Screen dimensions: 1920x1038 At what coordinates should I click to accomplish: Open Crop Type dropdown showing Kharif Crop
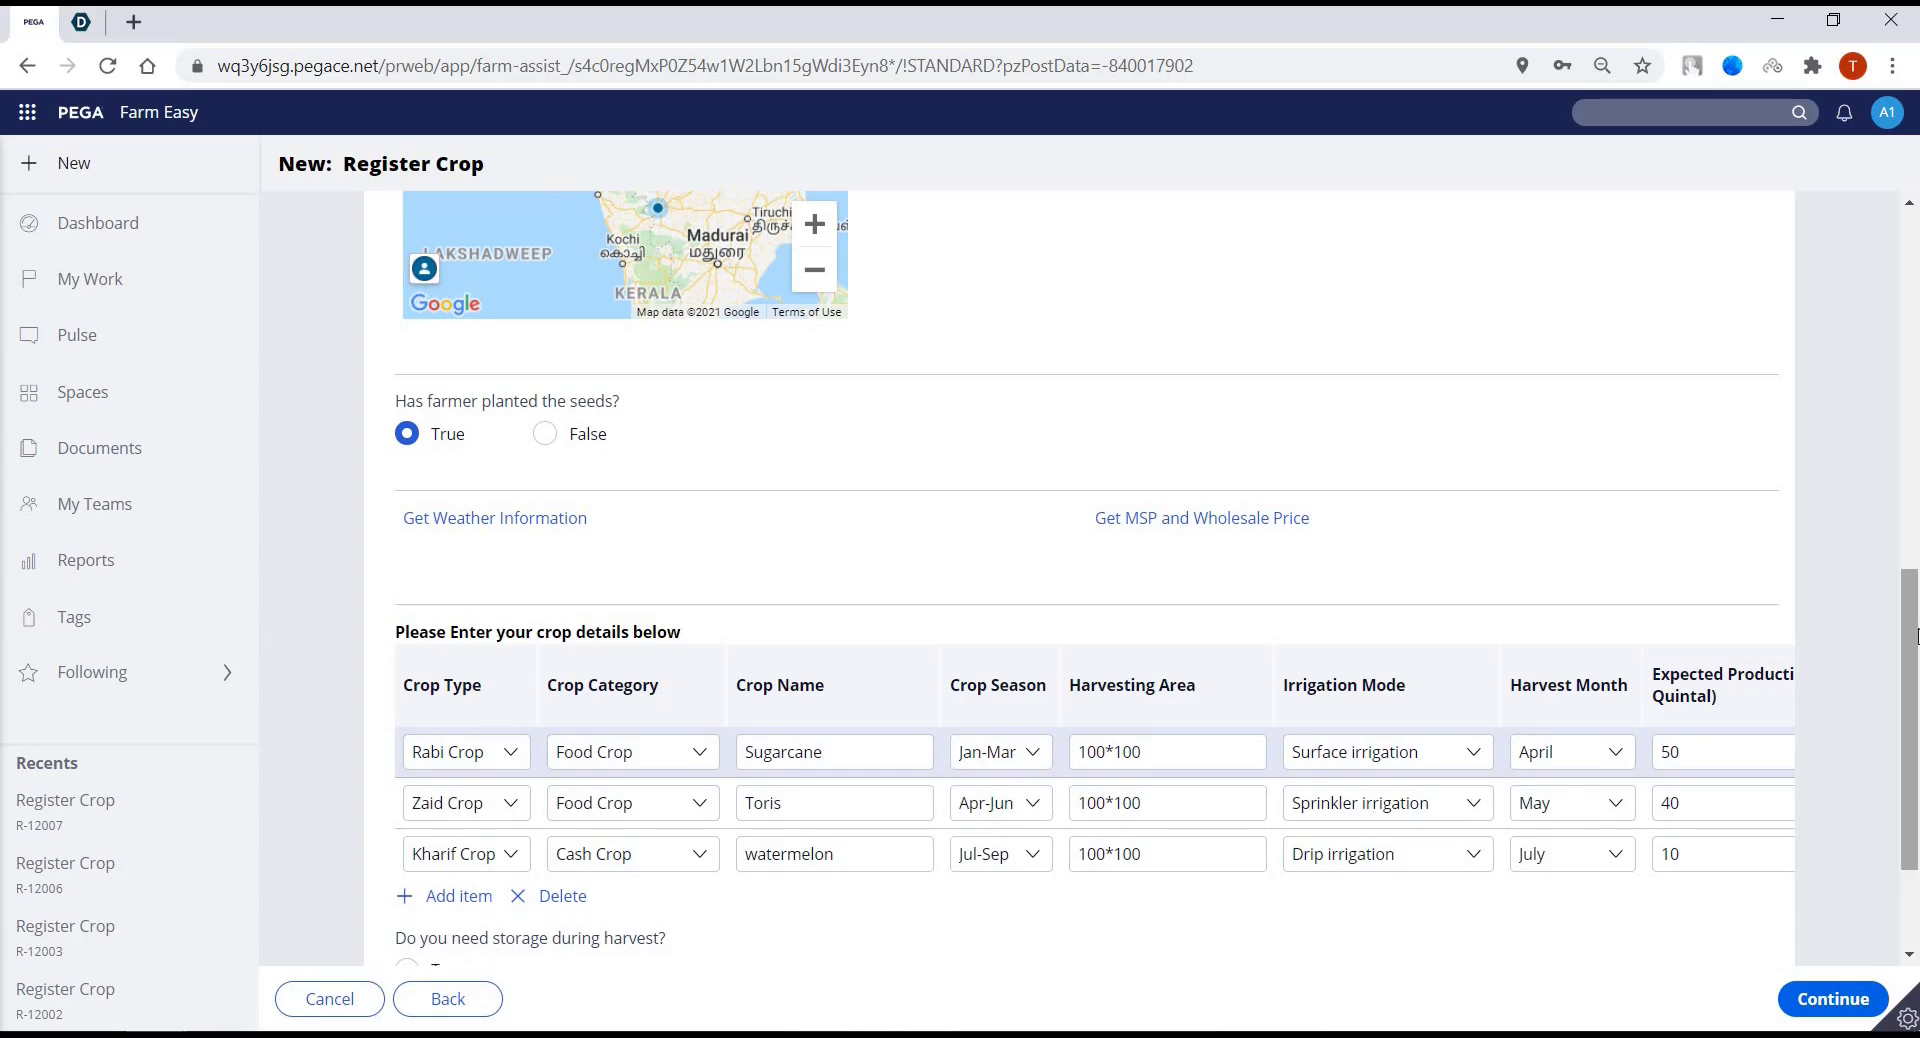466,854
